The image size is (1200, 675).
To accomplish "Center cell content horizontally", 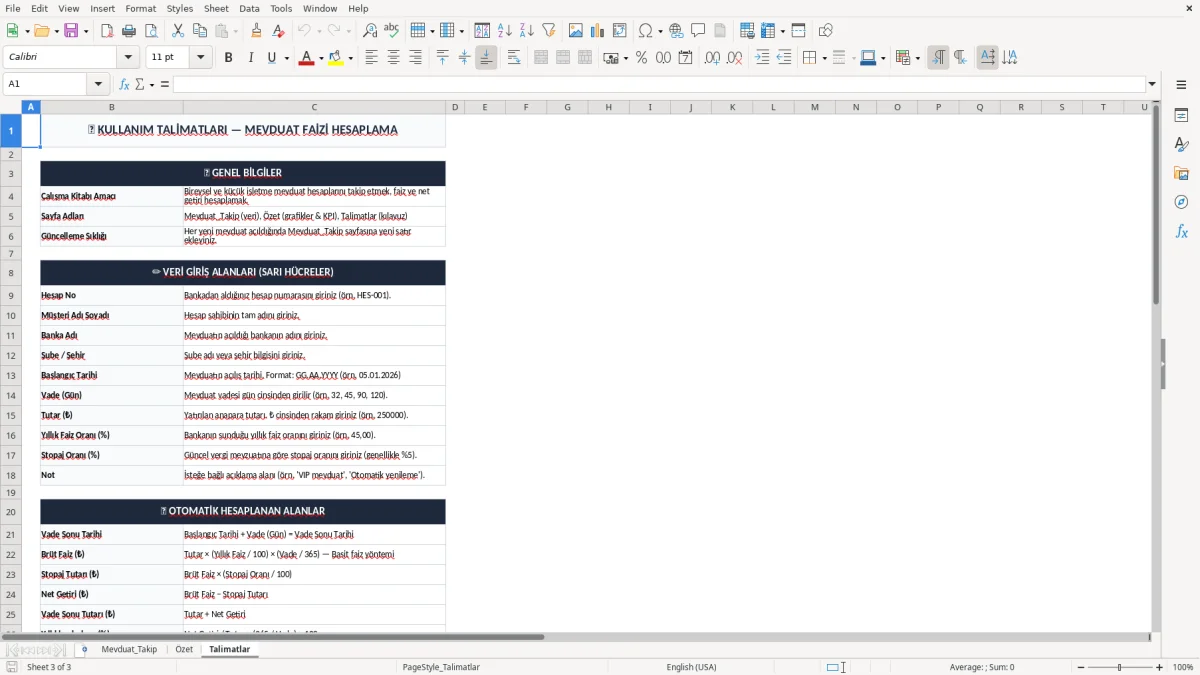I will (x=394, y=58).
